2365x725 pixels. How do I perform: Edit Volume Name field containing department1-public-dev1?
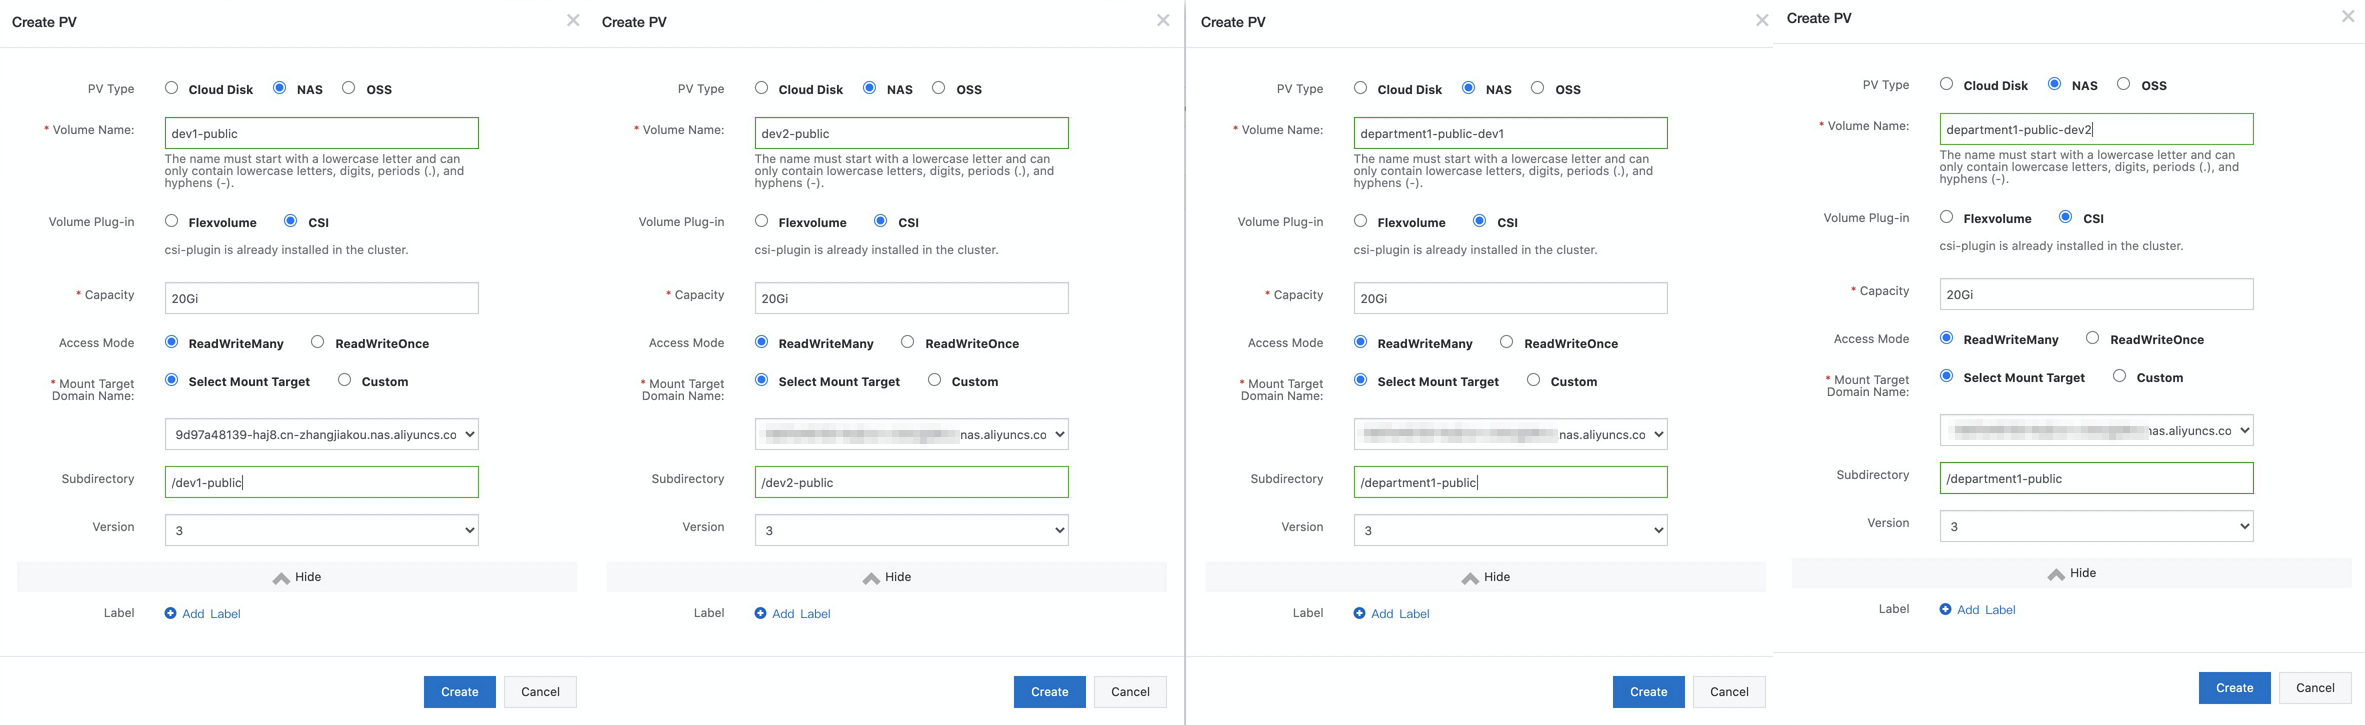click(x=1510, y=133)
